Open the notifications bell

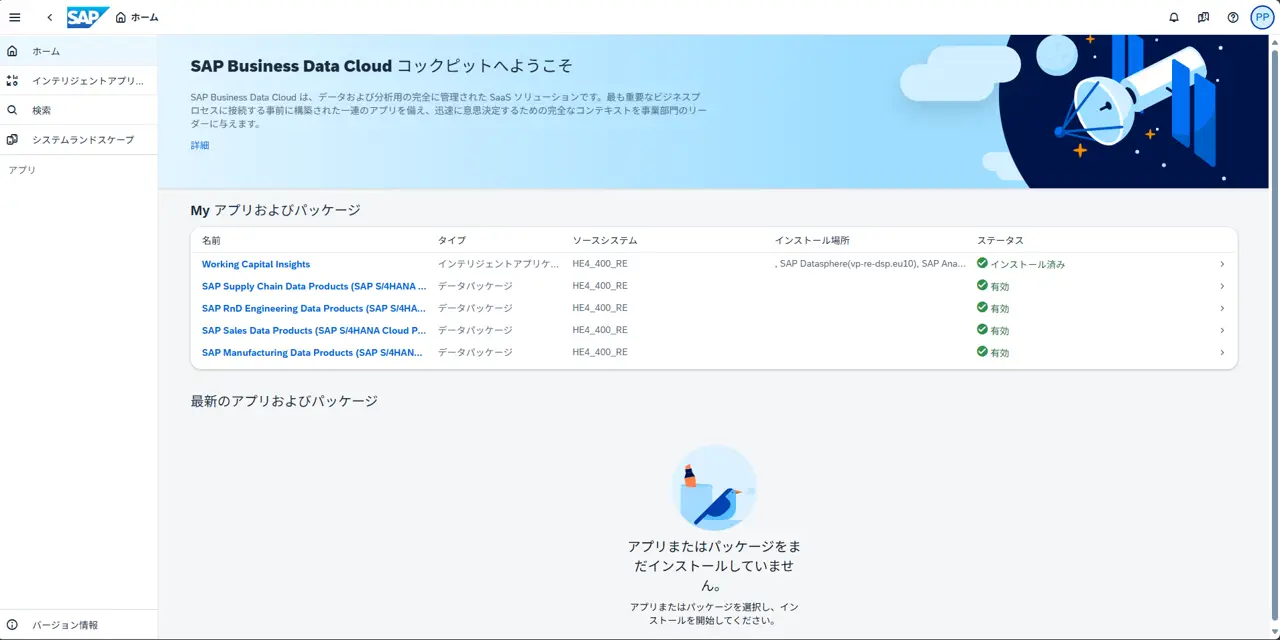pyautogui.click(x=1174, y=17)
